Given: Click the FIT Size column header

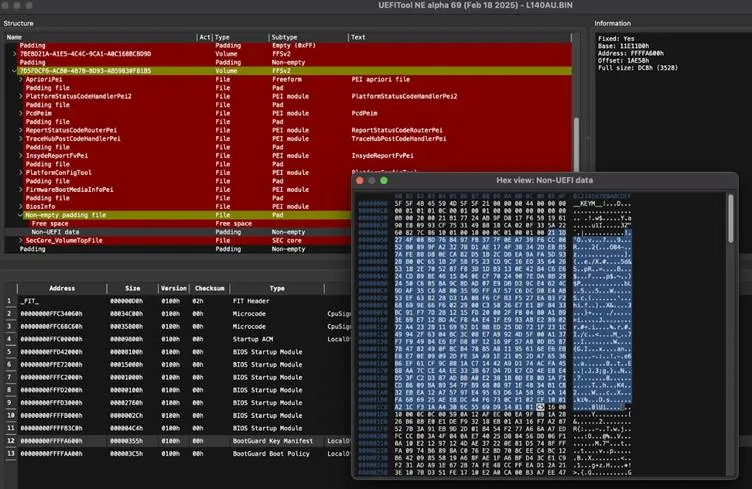Looking at the screenshot, I should (x=132, y=289).
